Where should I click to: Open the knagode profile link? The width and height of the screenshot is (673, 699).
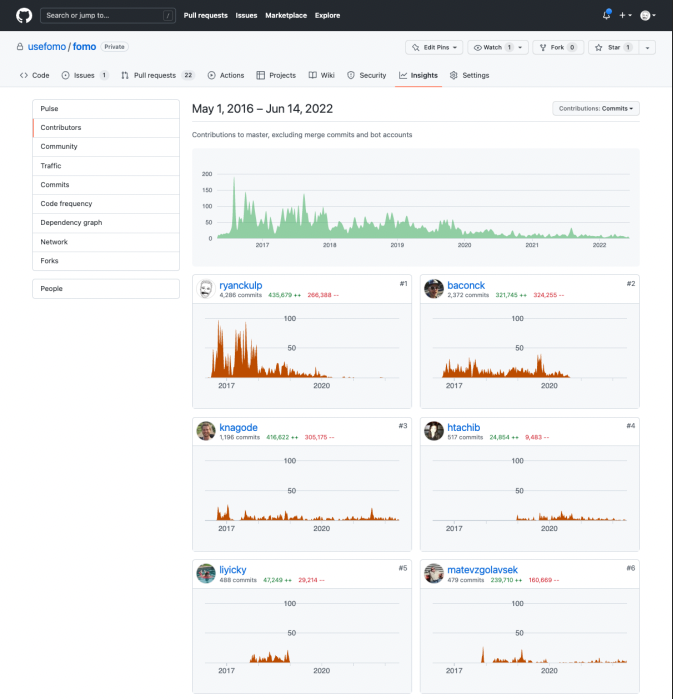tap(238, 428)
